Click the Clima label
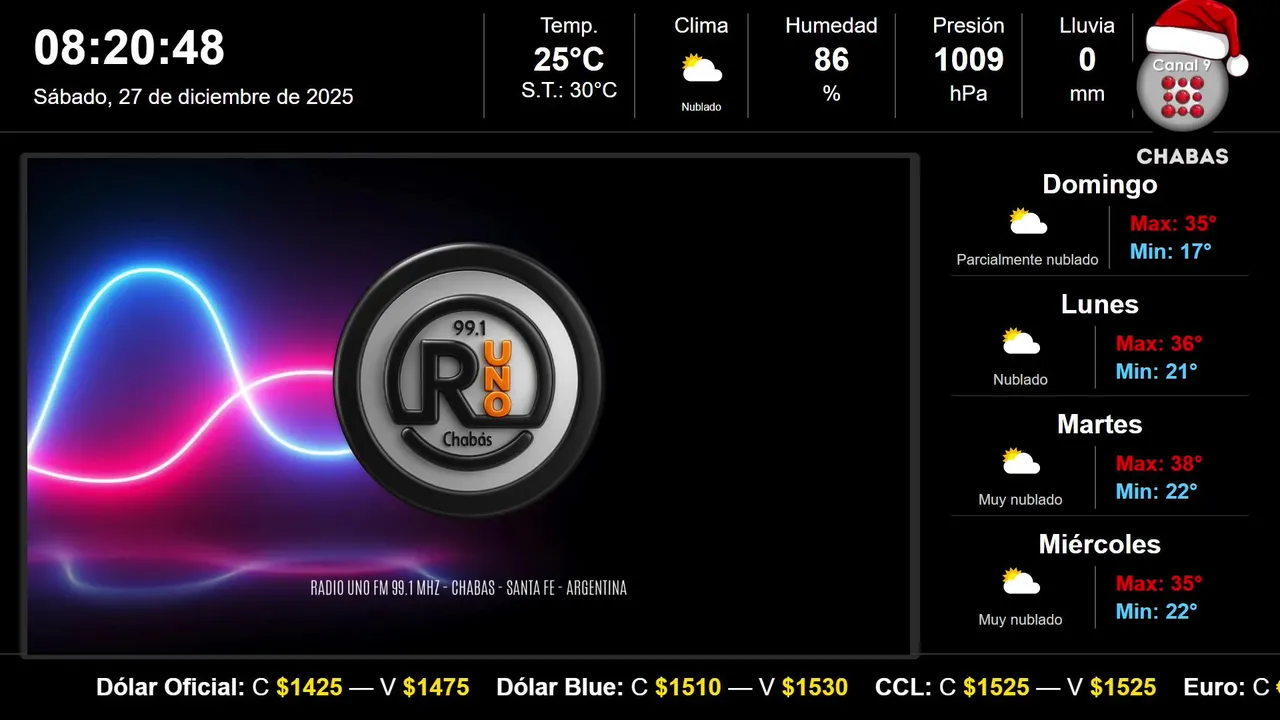 click(x=701, y=26)
